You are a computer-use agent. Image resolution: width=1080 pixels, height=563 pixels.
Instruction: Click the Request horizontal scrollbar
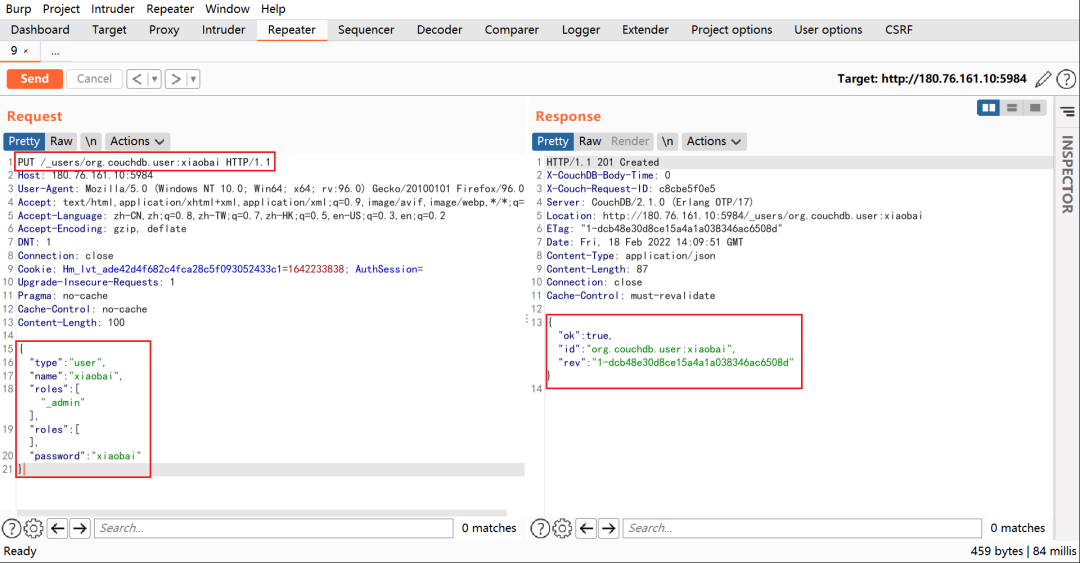point(262,513)
